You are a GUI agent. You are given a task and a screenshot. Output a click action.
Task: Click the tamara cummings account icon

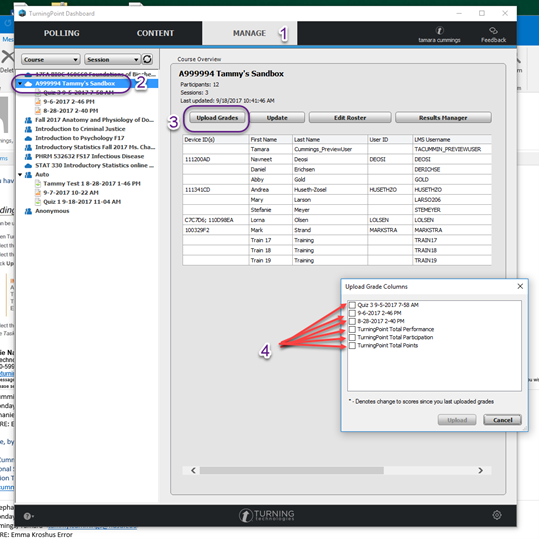(x=439, y=30)
